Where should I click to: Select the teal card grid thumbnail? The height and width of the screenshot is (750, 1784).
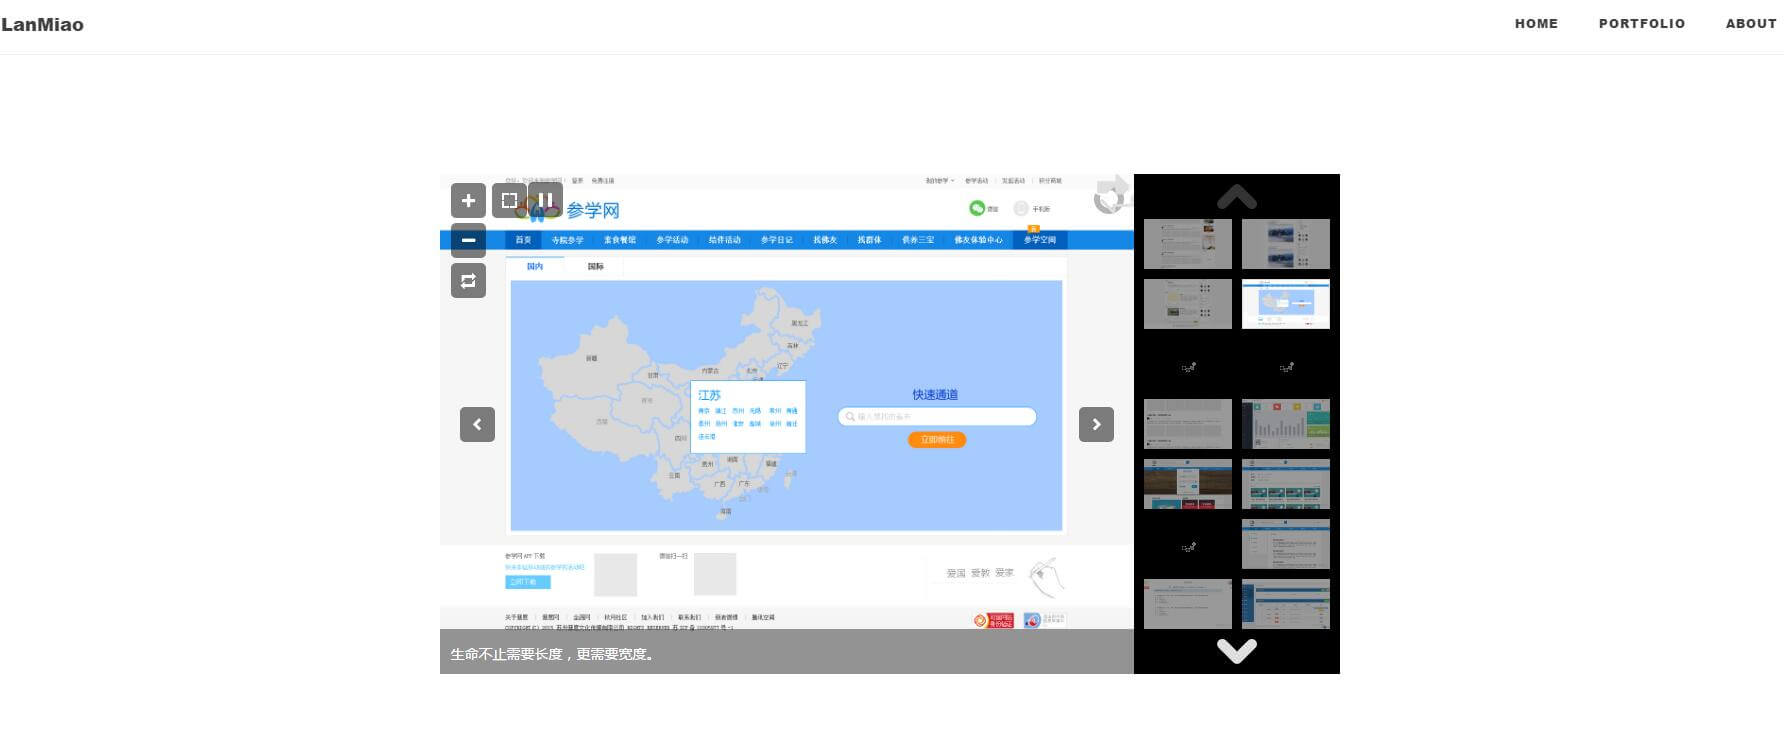pyautogui.click(x=1286, y=484)
